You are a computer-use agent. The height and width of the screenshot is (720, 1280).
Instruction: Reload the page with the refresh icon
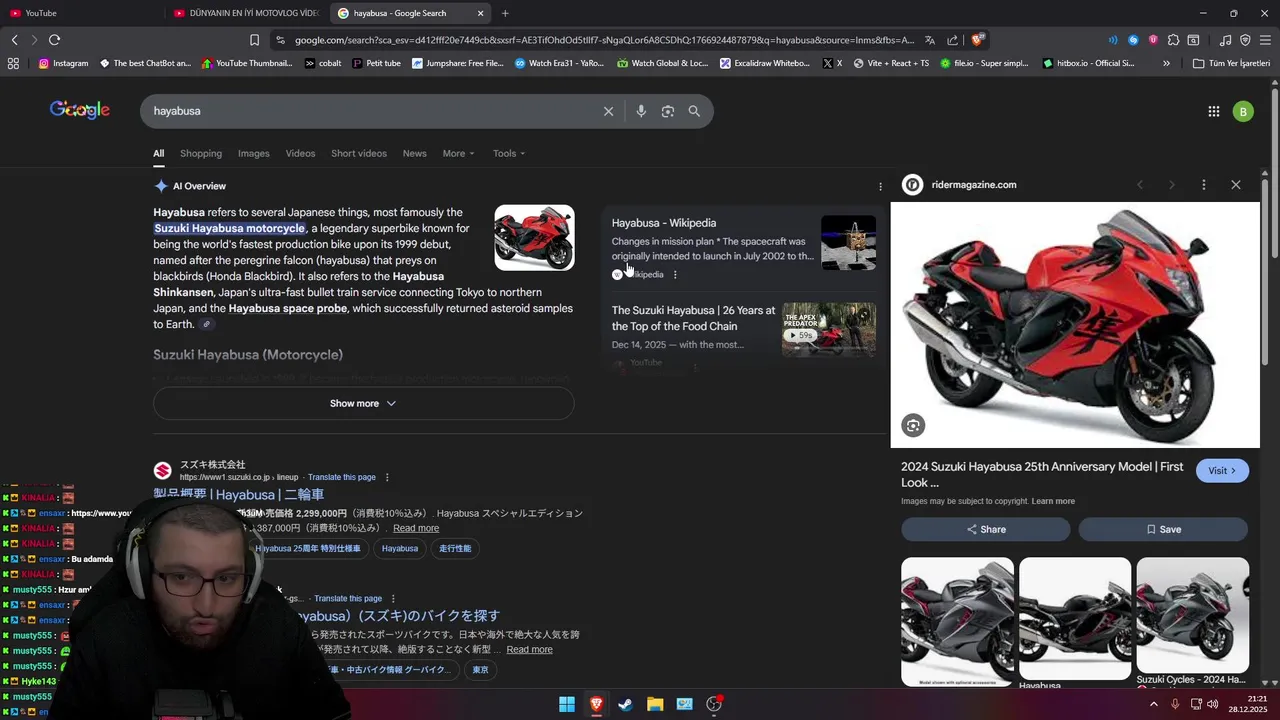[54, 40]
